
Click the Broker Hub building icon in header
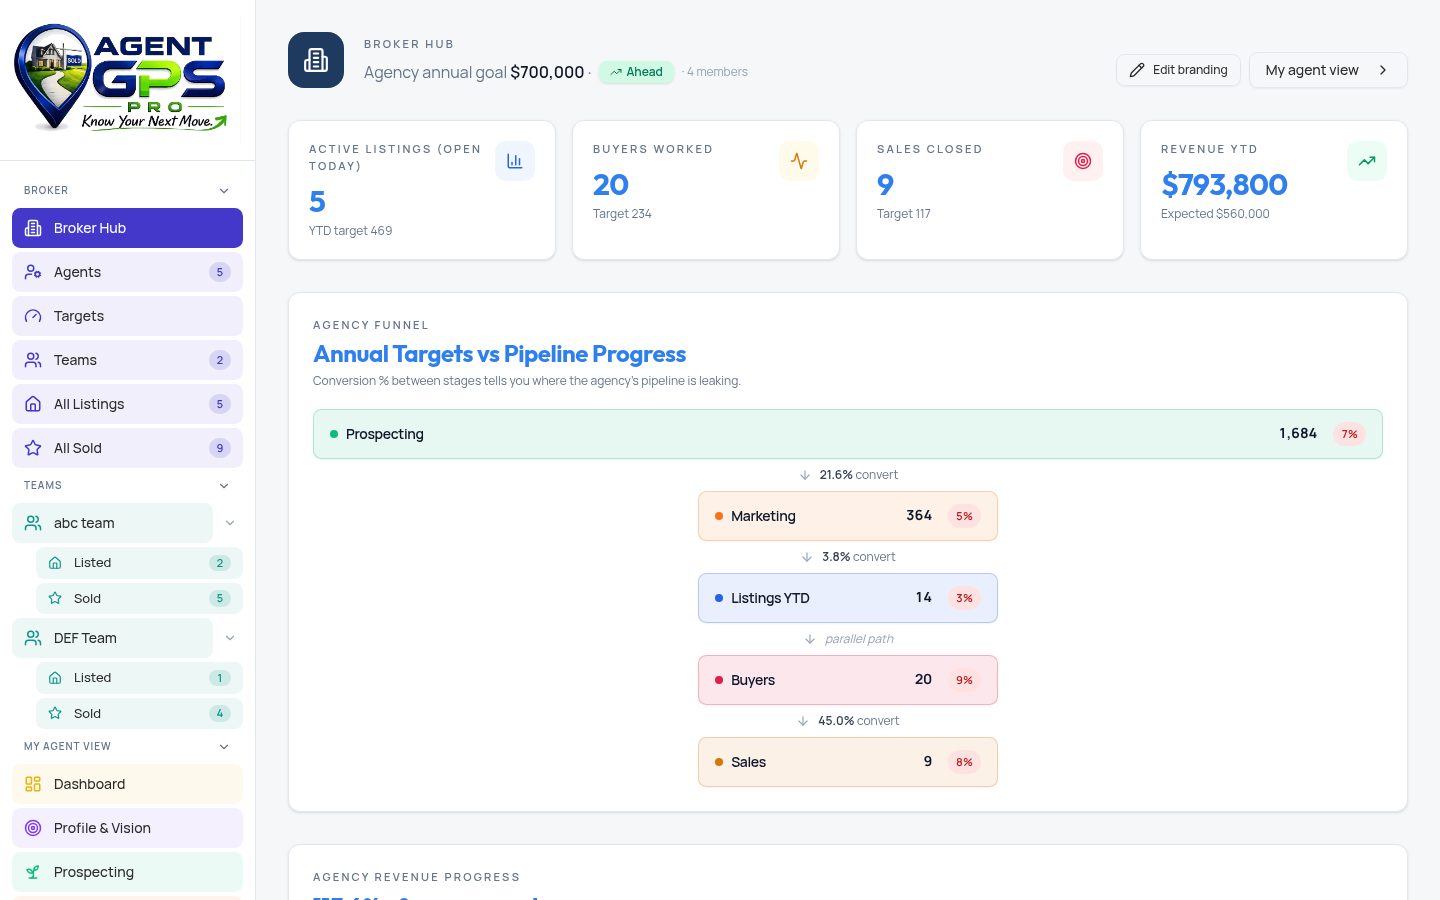click(316, 60)
